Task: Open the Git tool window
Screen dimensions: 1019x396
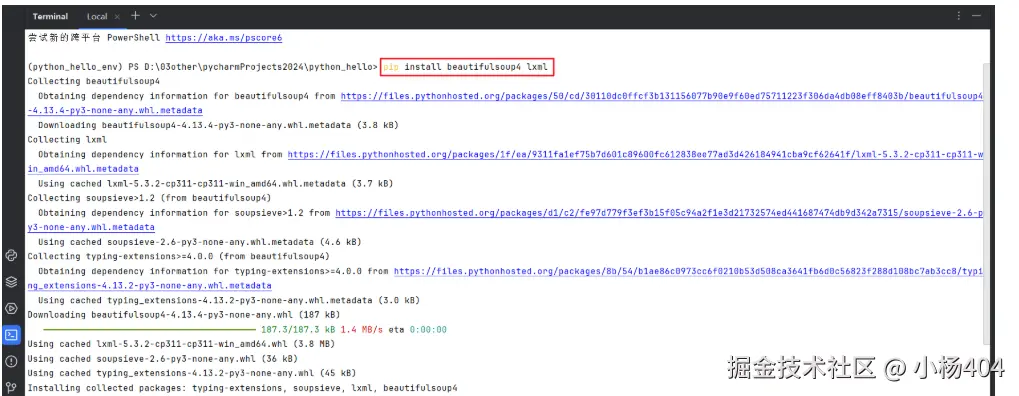Action: click(x=10, y=388)
